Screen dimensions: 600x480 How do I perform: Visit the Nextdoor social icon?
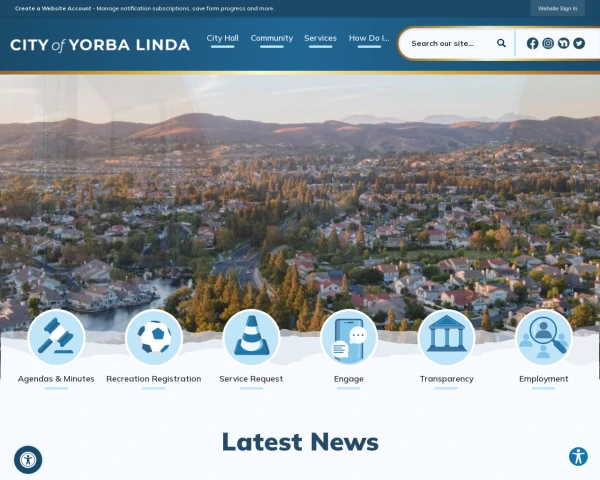coord(563,43)
